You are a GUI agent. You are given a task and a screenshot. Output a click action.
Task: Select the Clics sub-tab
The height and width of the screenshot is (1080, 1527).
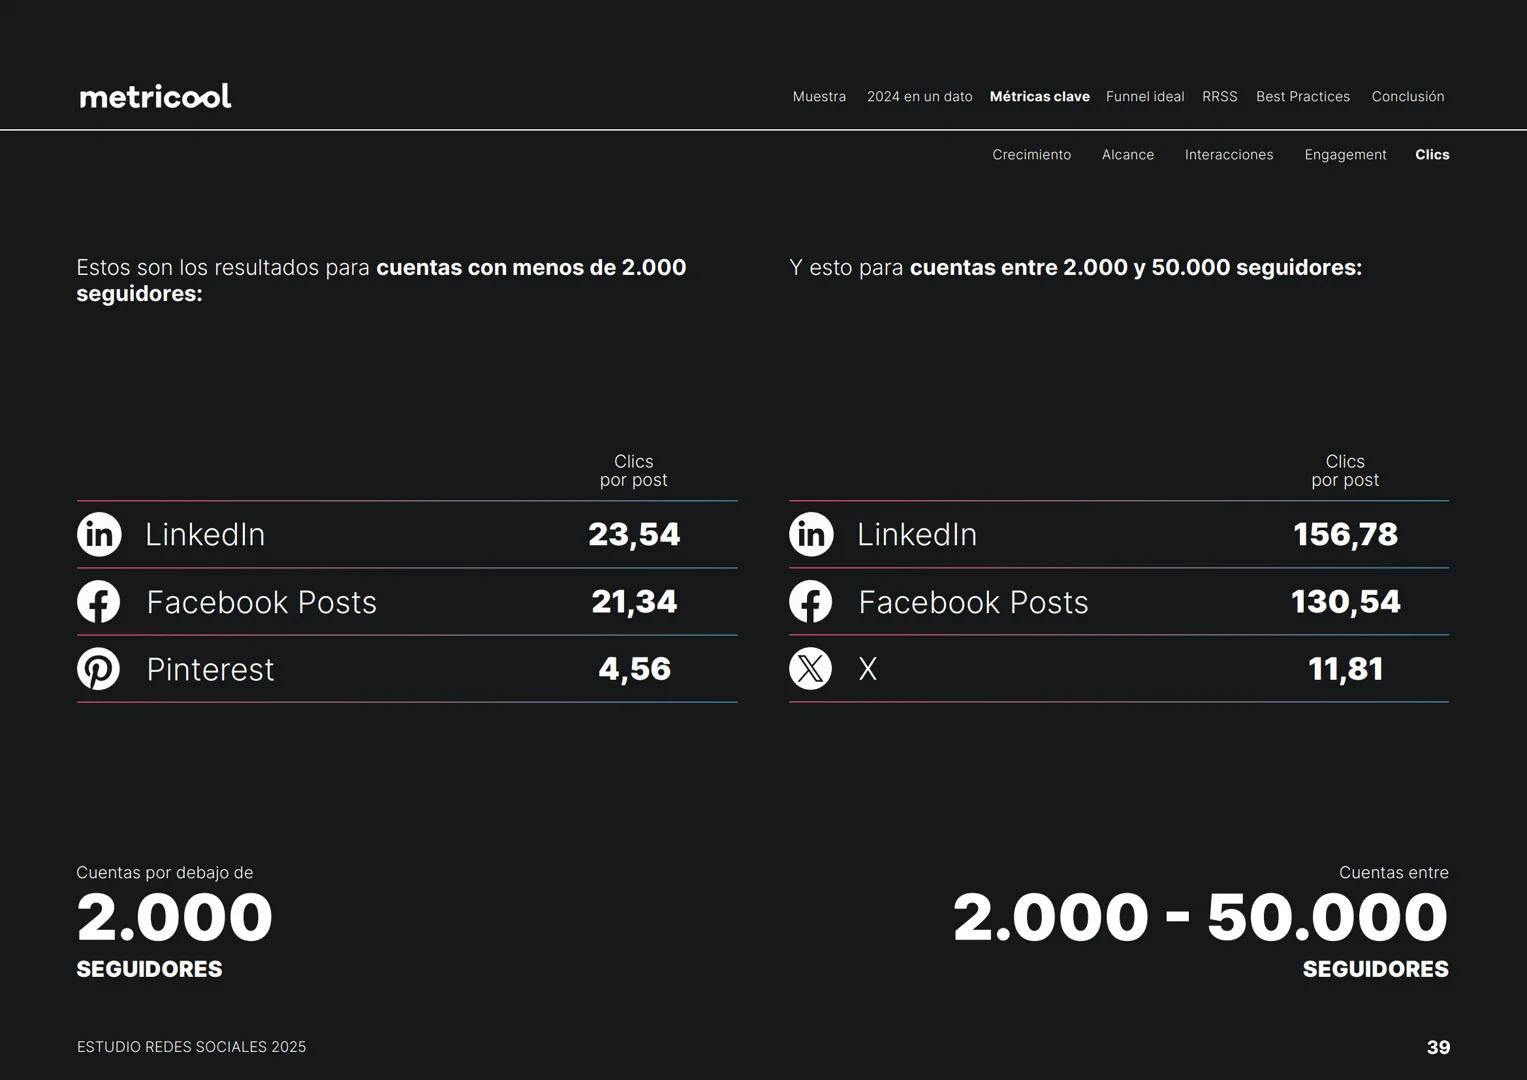[1432, 155]
